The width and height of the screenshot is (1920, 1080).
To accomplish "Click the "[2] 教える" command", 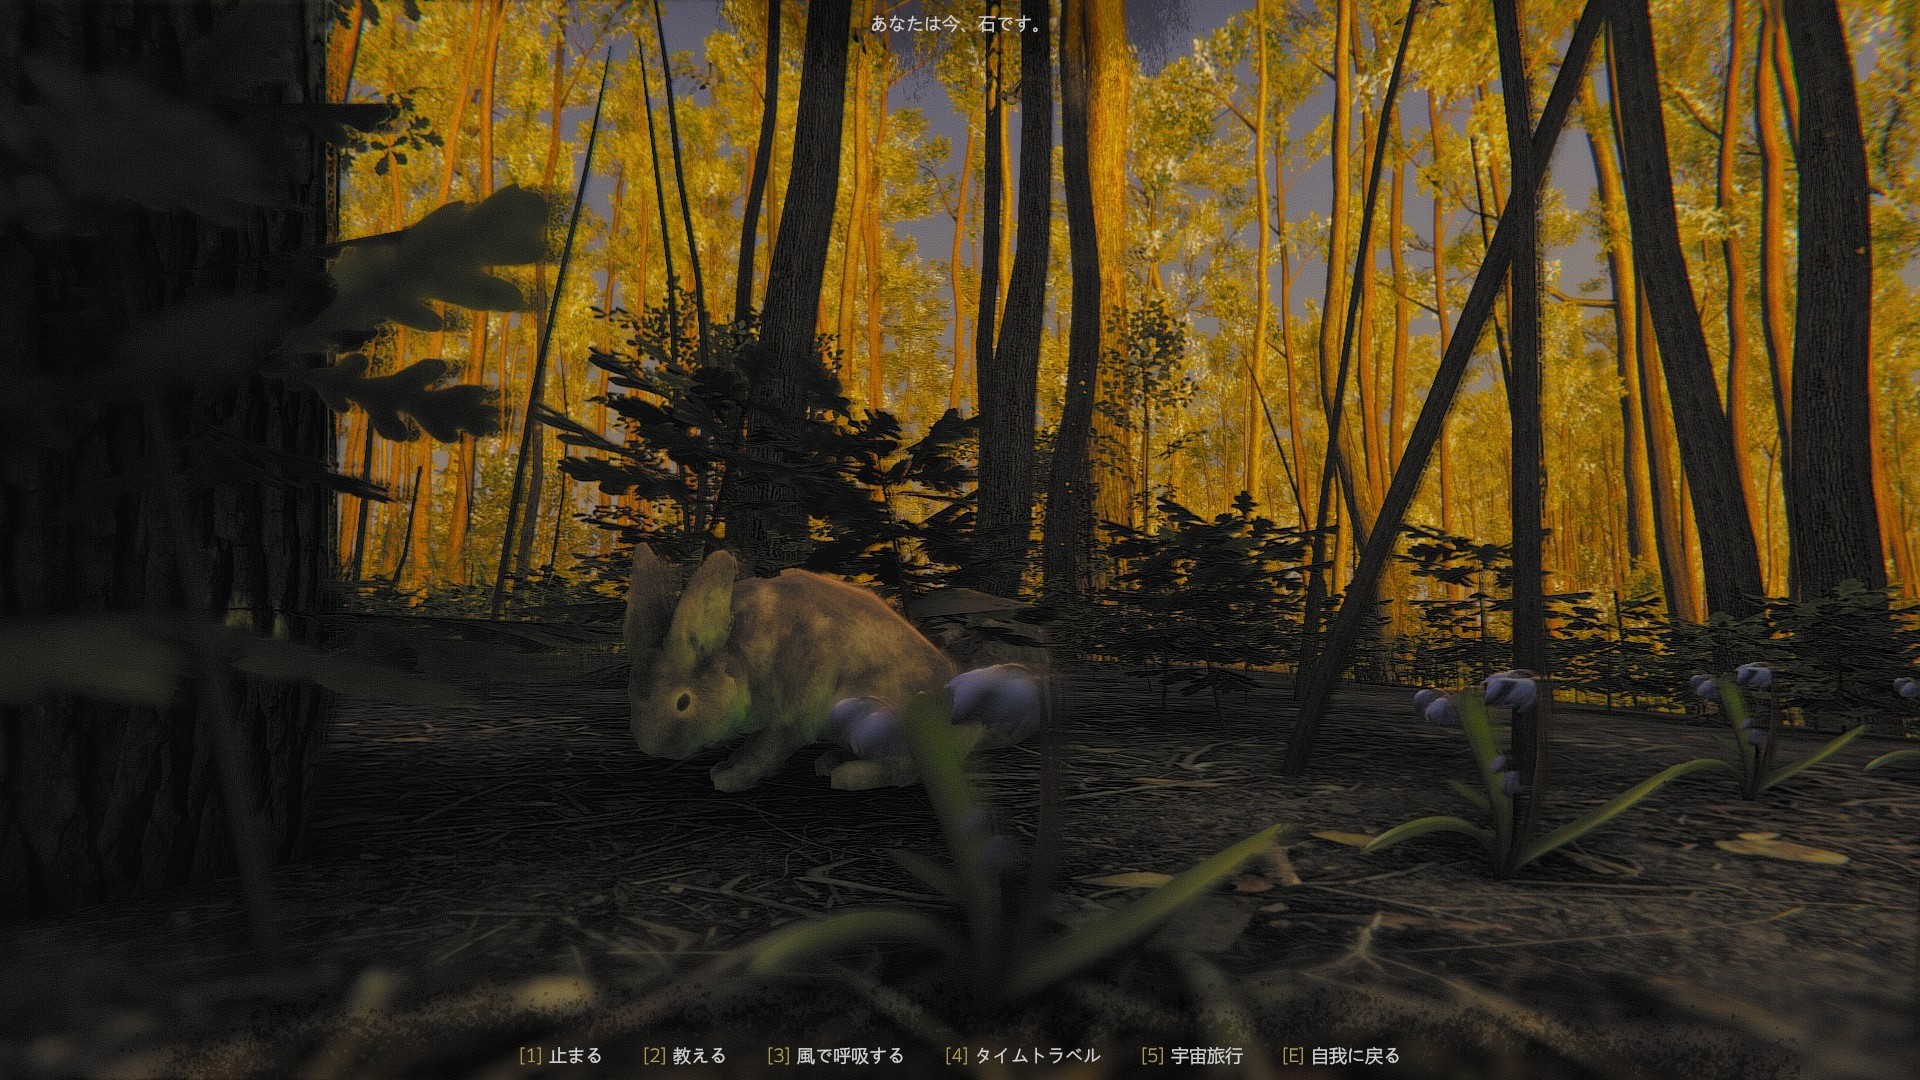I will pos(688,1055).
